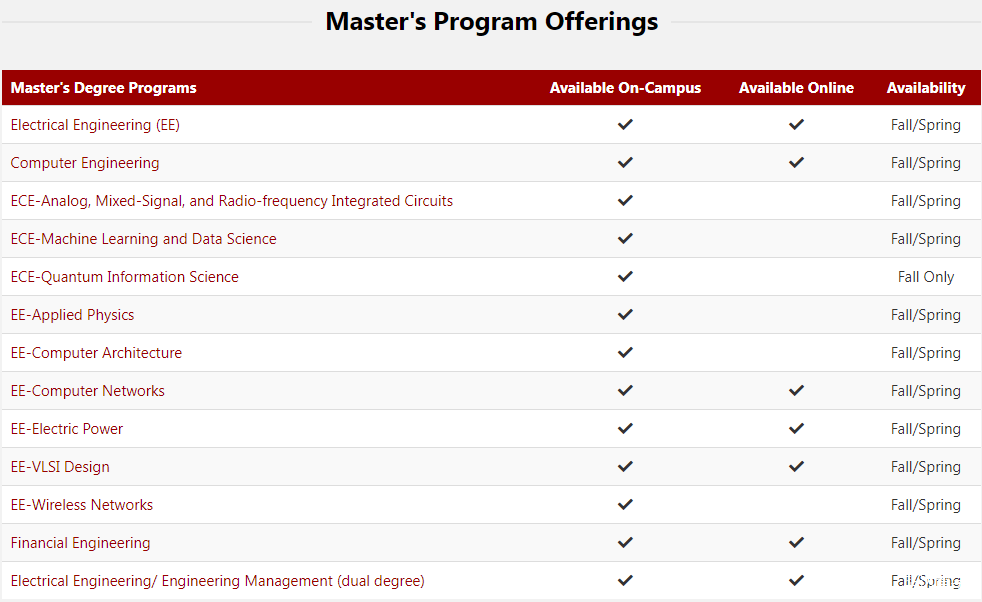Click the Availability column header
982x602 pixels.
pyautogui.click(x=926, y=88)
